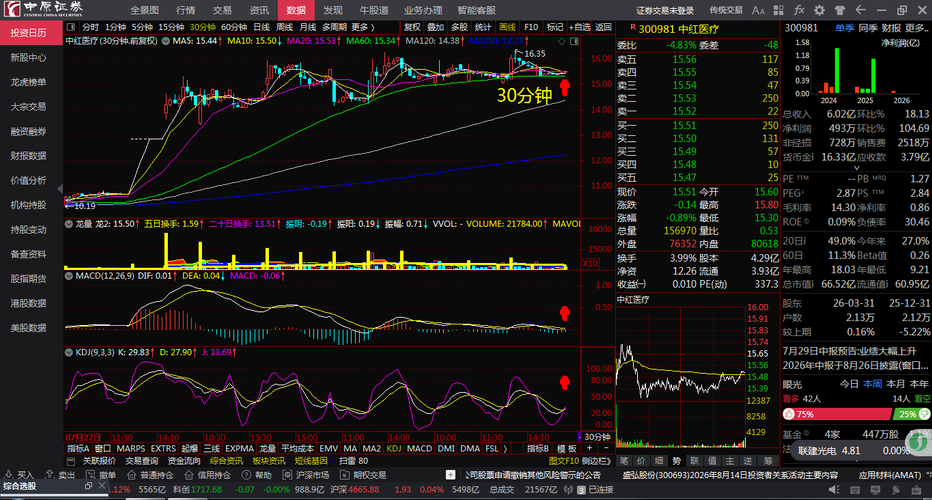This screenshot has width=932, height=500.
Task: Open 普通持仓 holdings
Action: tap(150, 475)
